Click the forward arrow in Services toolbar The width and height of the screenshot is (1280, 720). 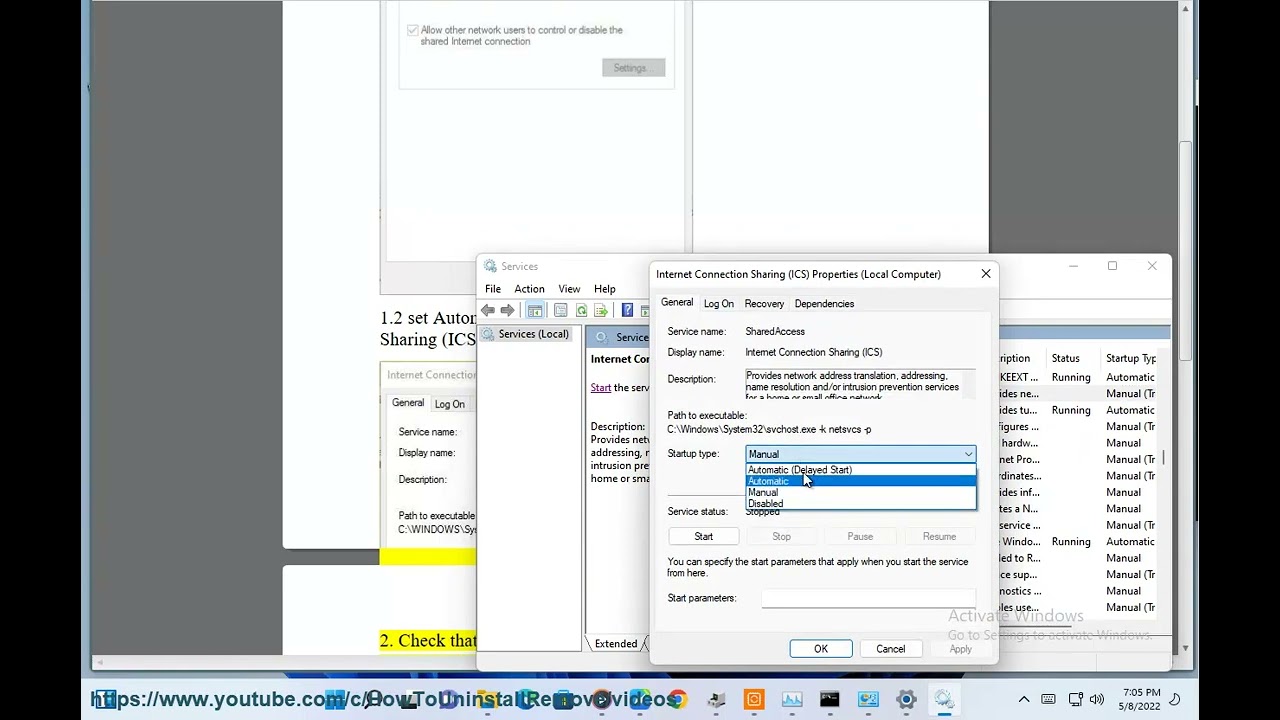tap(508, 311)
